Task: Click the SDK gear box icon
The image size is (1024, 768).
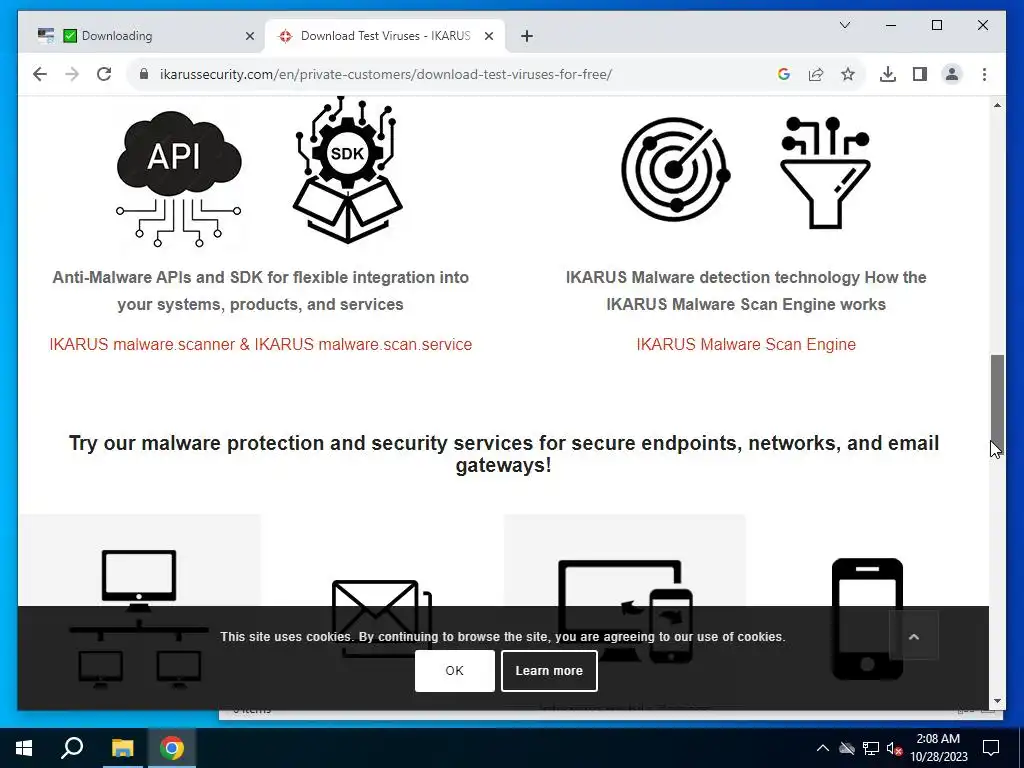Action: [347, 170]
